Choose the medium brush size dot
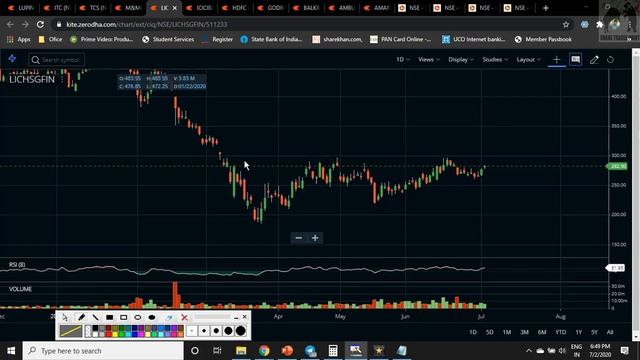The width and height of the screenshot is (640, 360). click(x=216, y=331)
